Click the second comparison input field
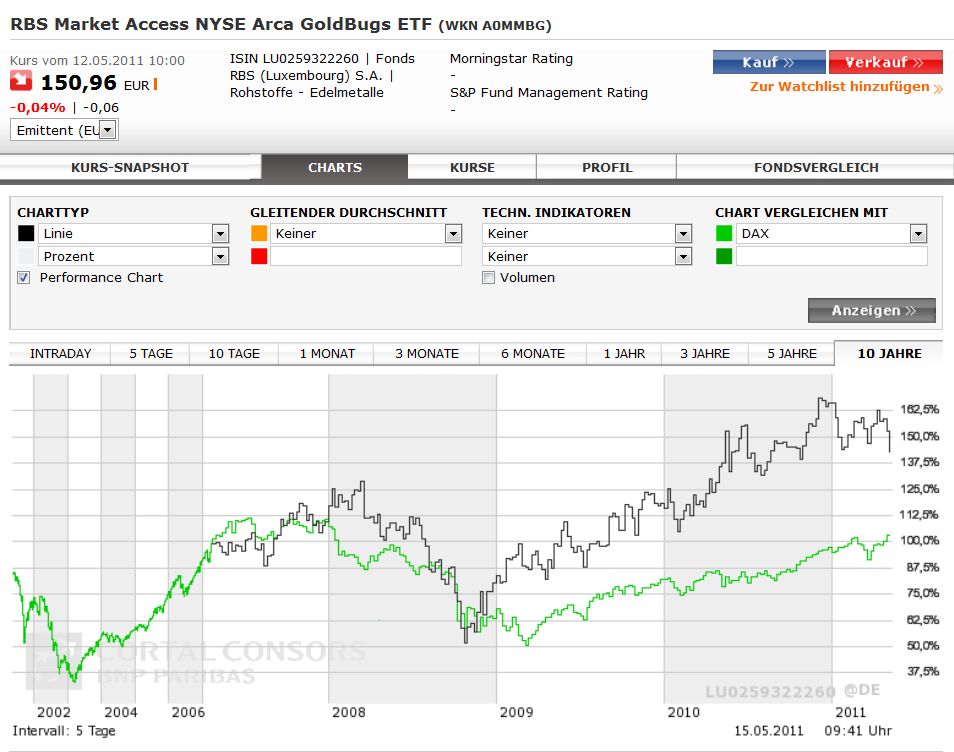The width and height of the screenshot is (954, 752). pyautogui.click(x=832, y=257)
